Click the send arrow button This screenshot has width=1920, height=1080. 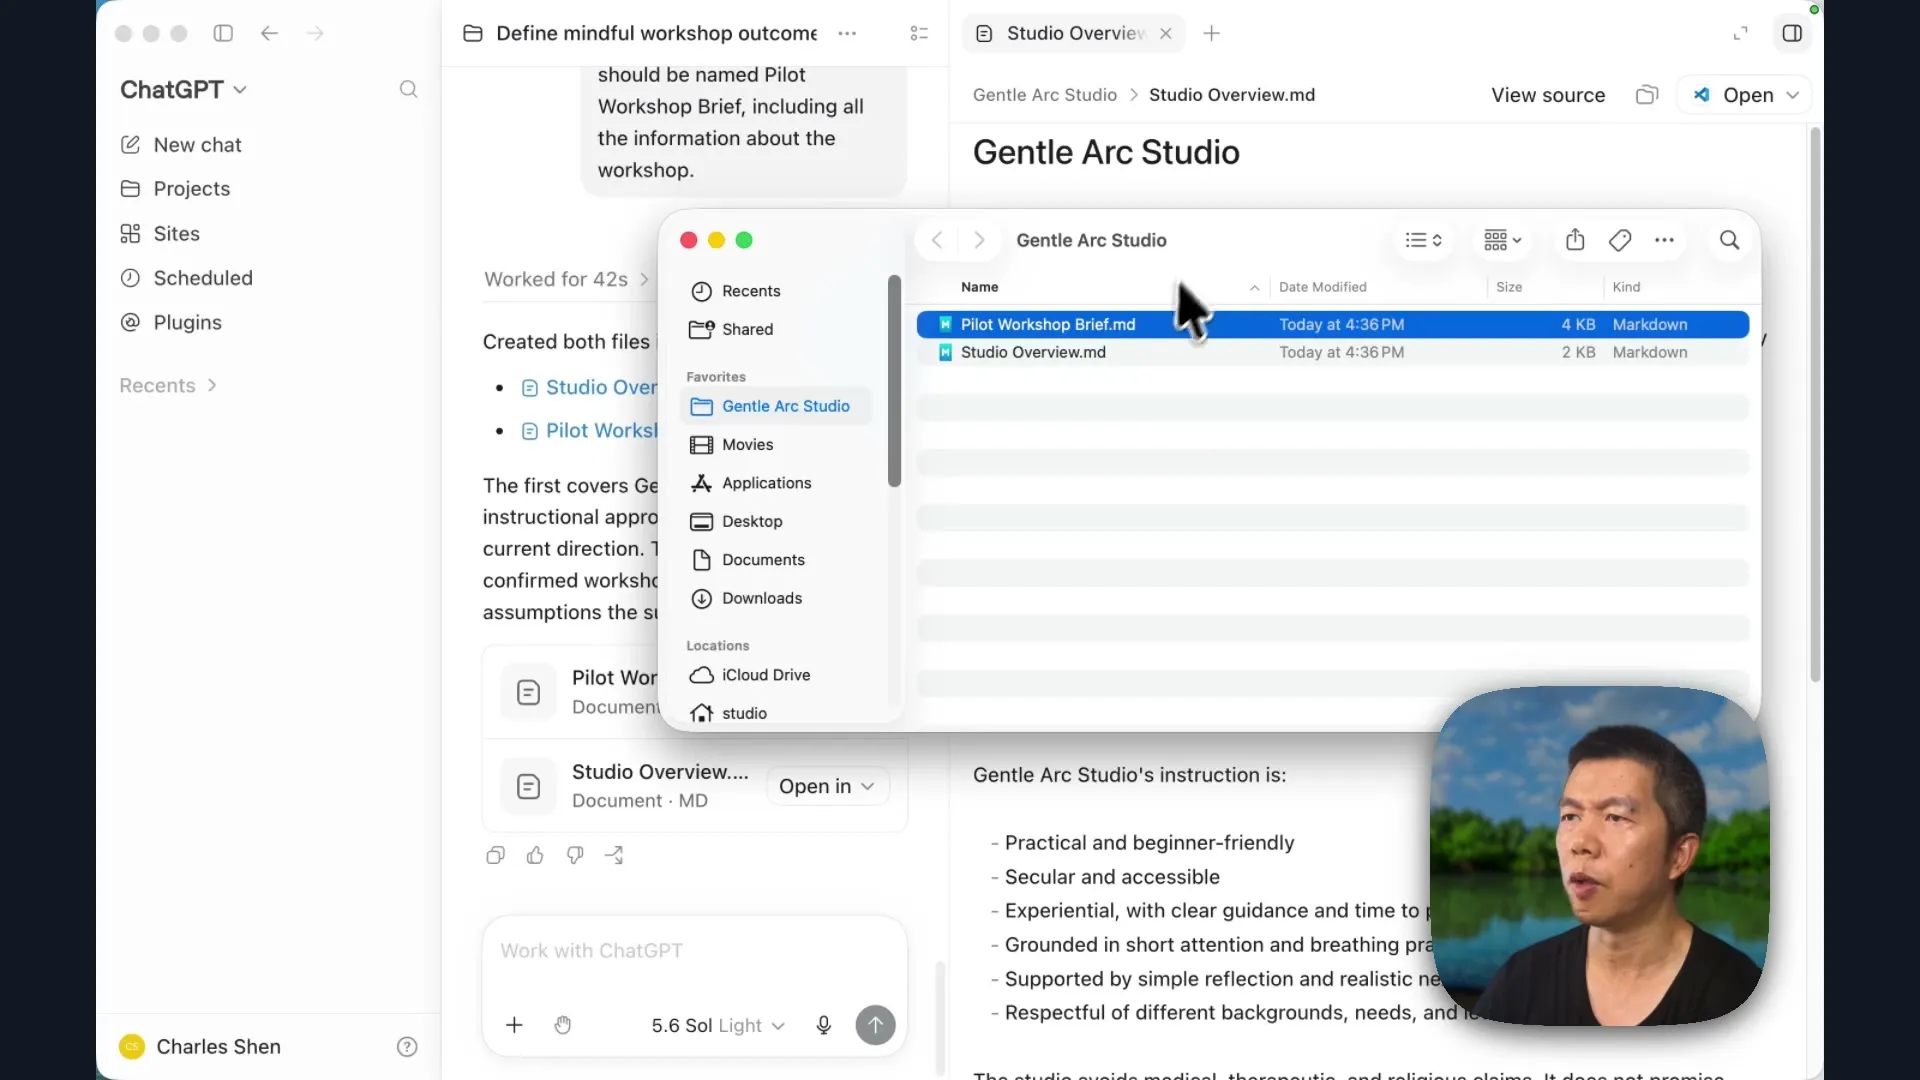(875, 1025)
